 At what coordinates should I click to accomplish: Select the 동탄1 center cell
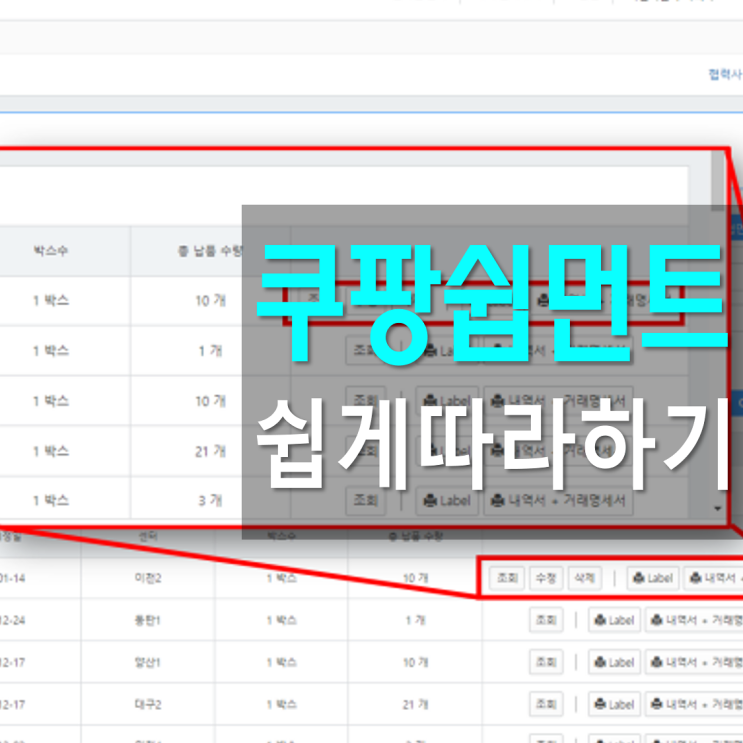(x=148, y=620)
